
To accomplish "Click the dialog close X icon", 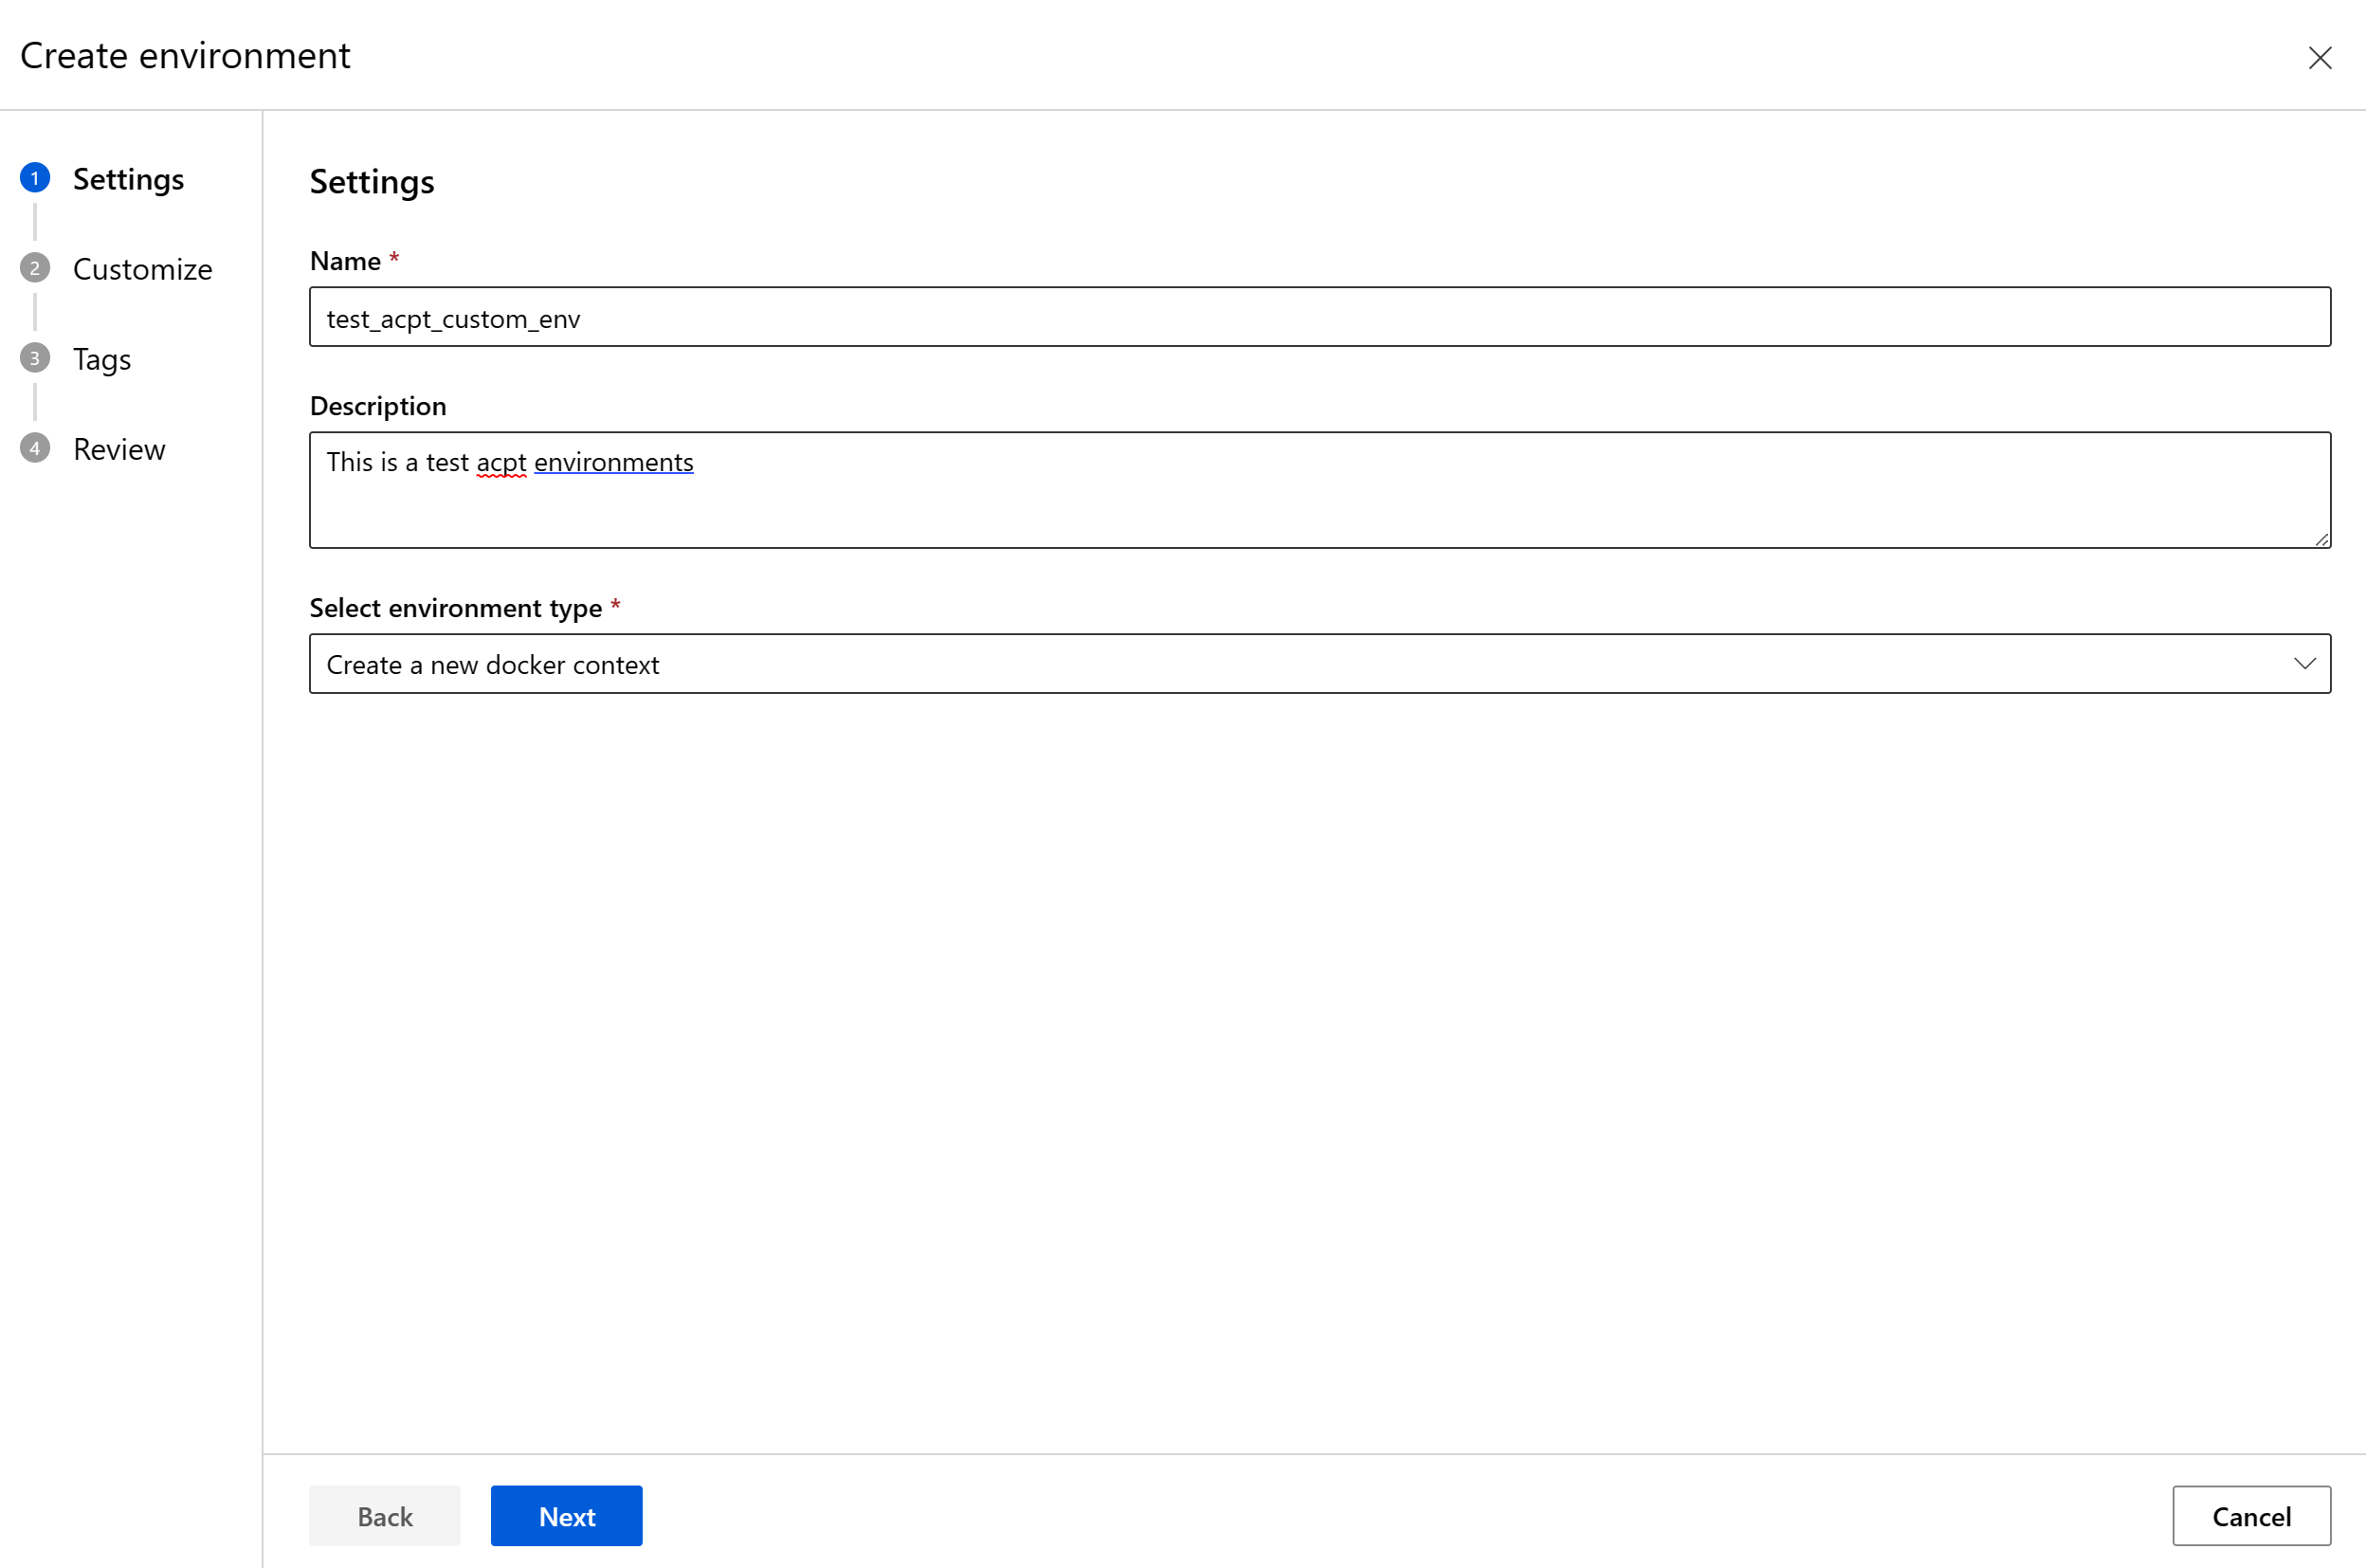I will tap(2320, 57).
